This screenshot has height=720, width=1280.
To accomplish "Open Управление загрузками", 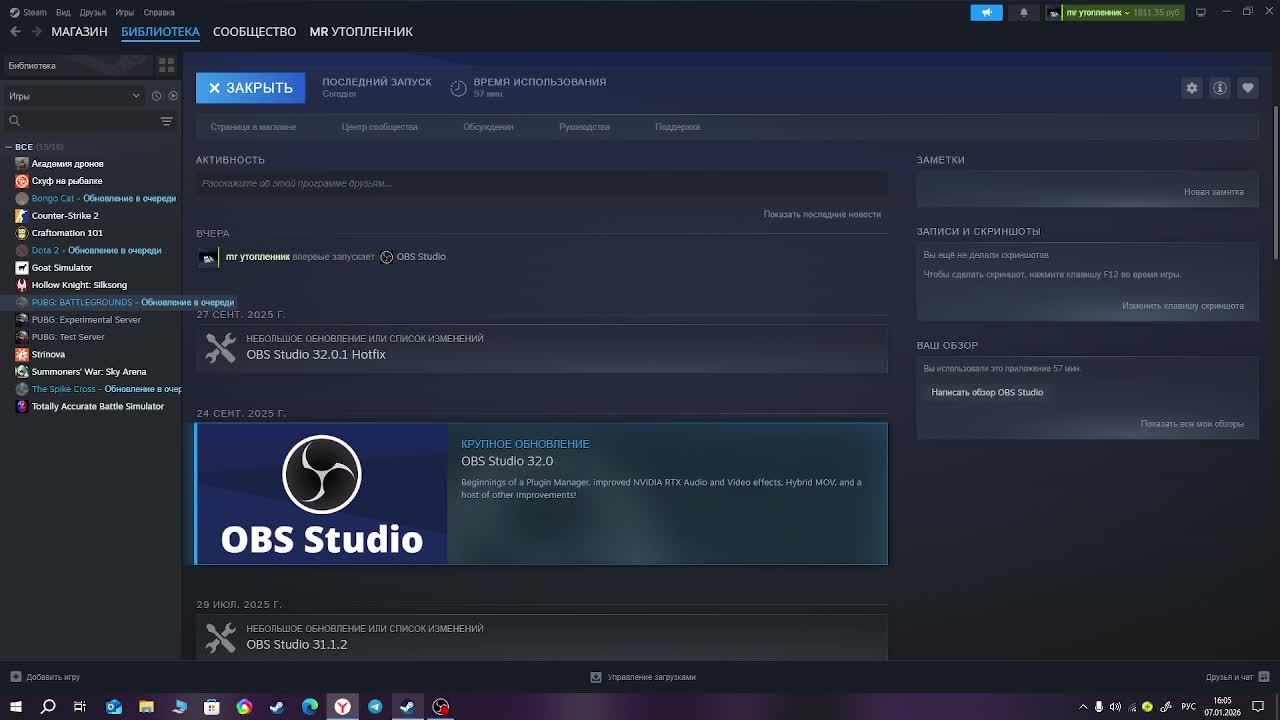I will [x=643, y=677].
